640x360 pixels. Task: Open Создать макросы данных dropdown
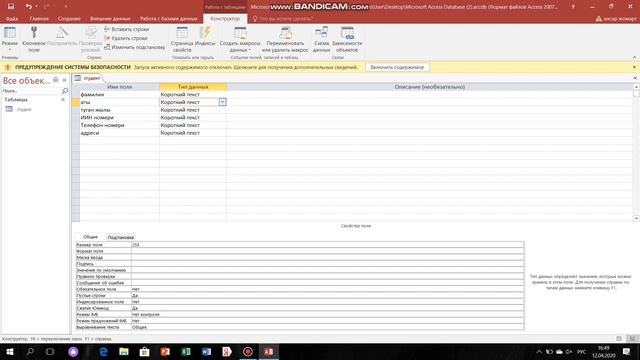[x=240, y=39]
